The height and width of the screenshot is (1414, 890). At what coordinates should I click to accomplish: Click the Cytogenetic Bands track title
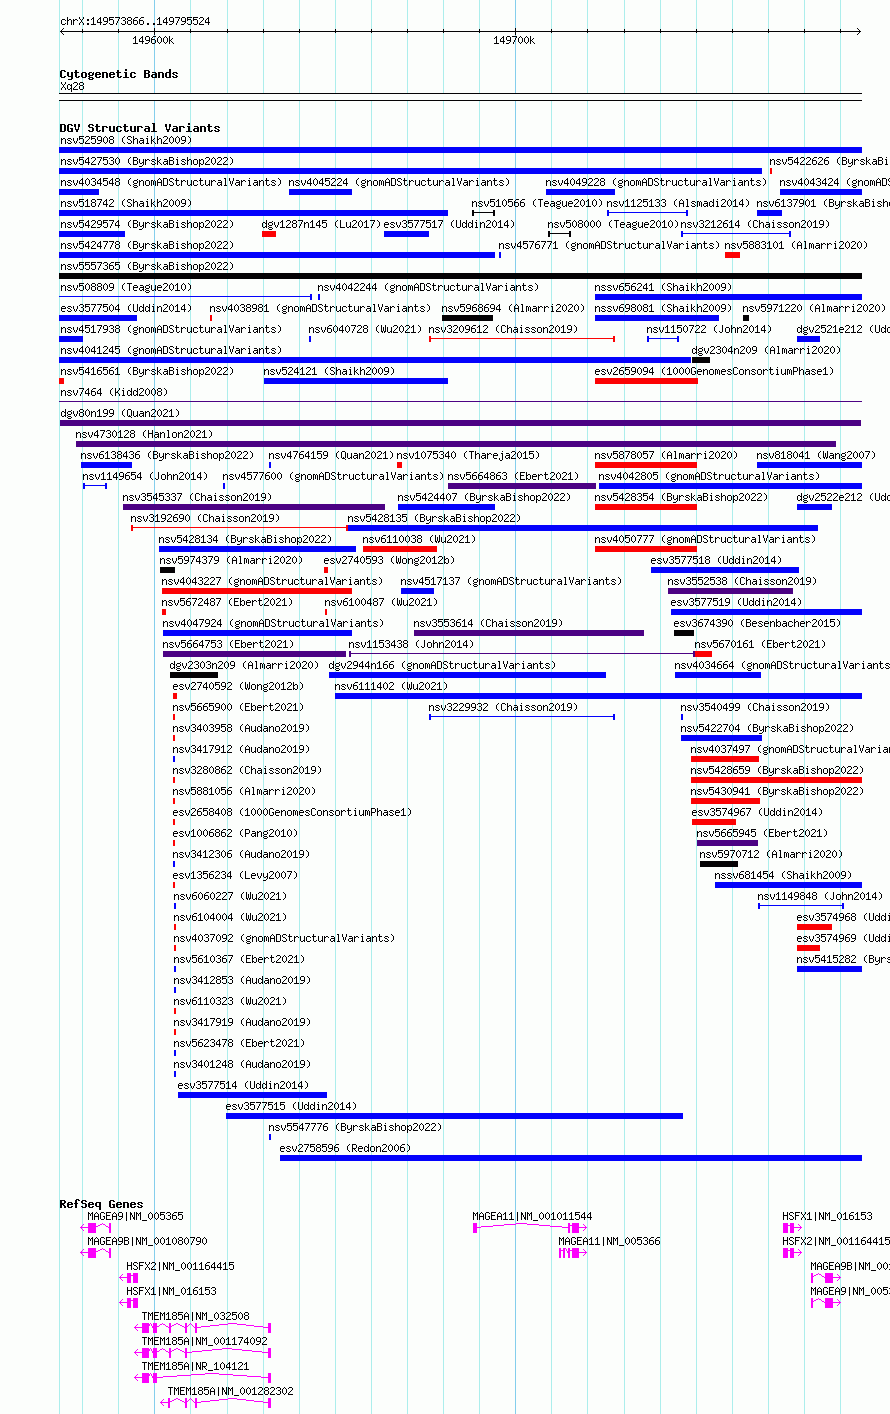click(x=119, y=74)
